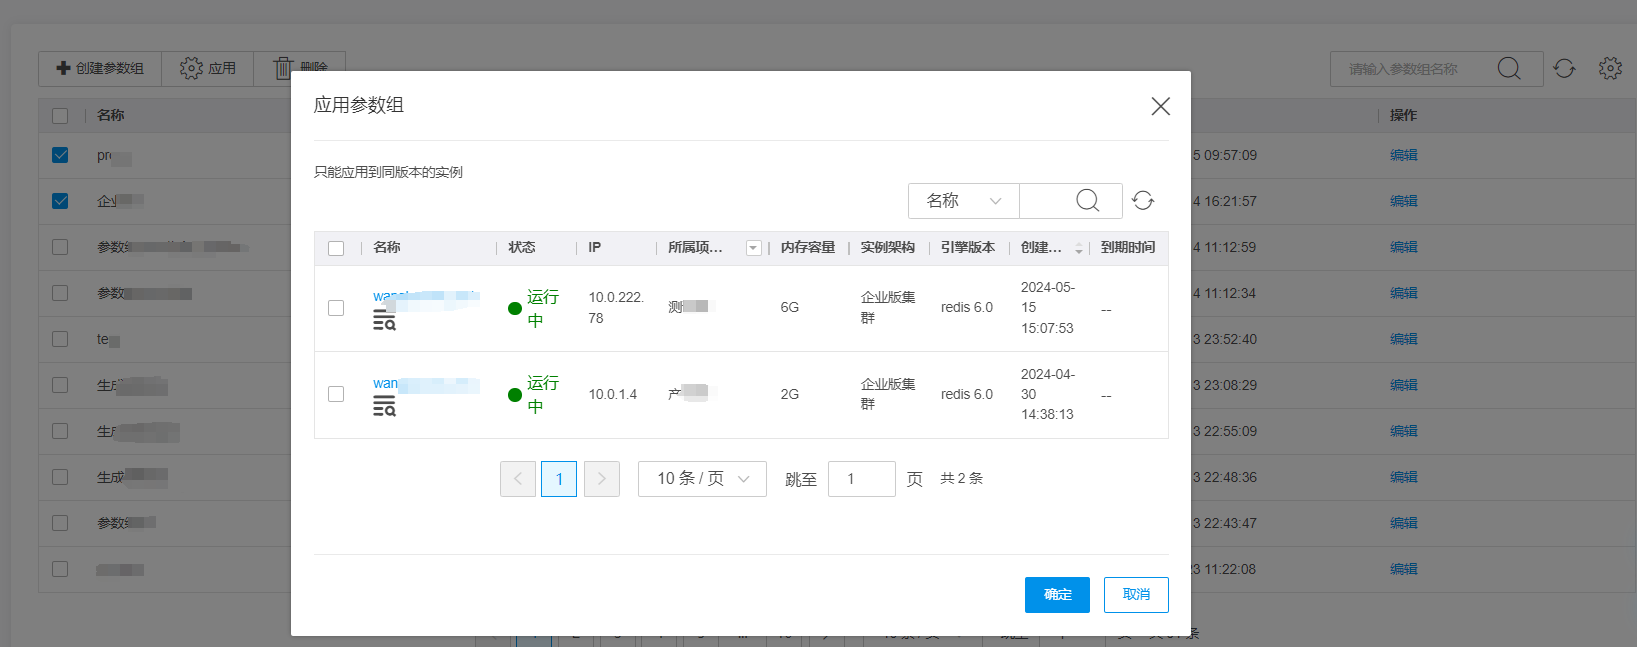
Task: Select page 1 in the pagination
Action: [559, 479]
